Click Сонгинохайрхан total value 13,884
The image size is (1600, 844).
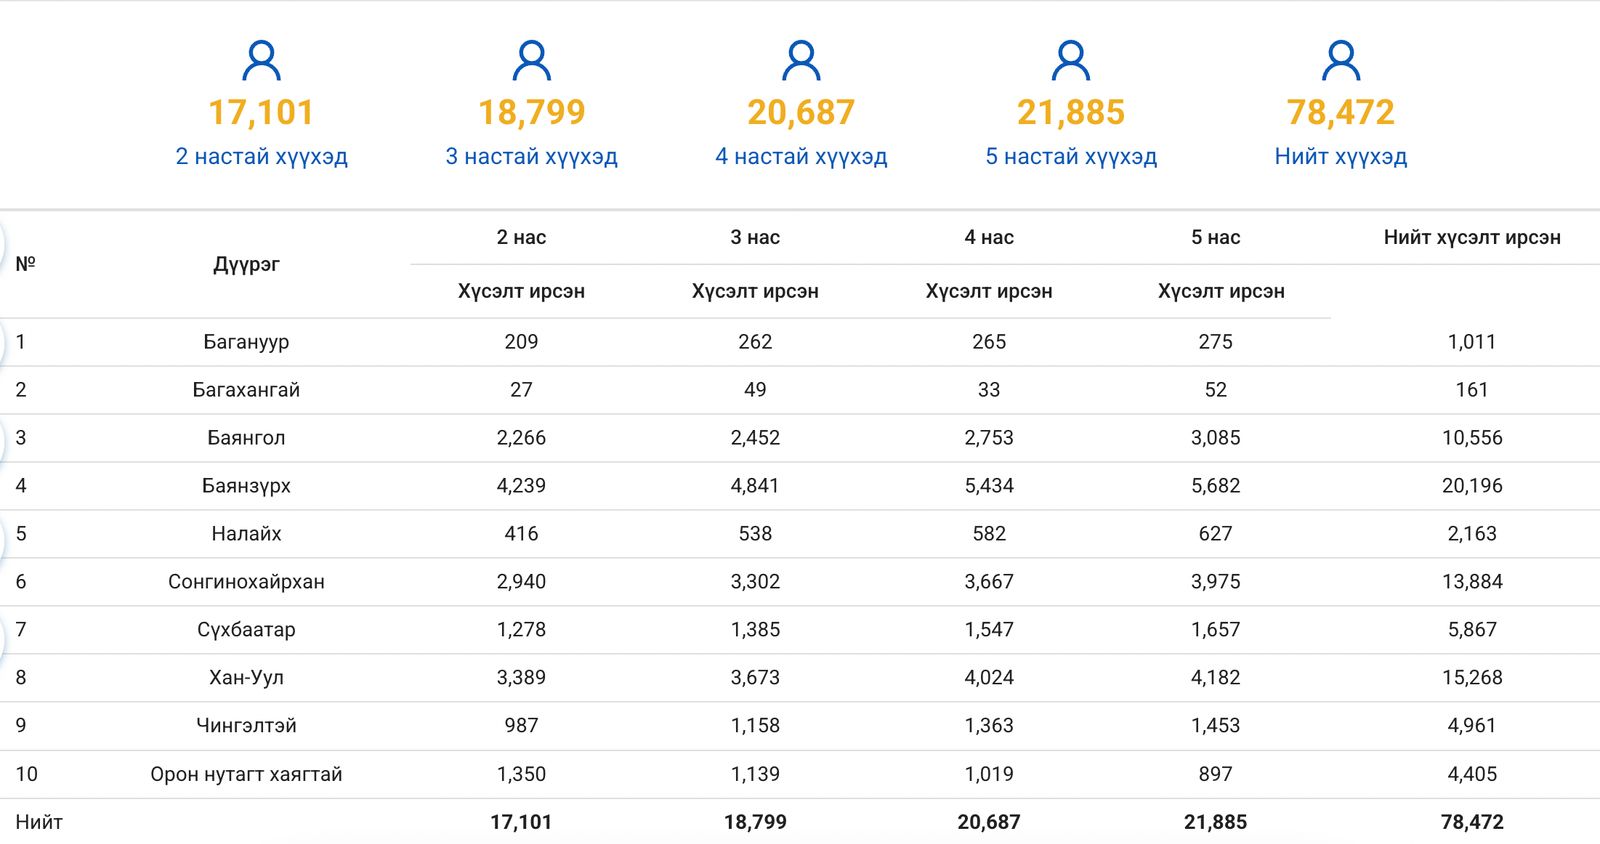click(1472, 582)
